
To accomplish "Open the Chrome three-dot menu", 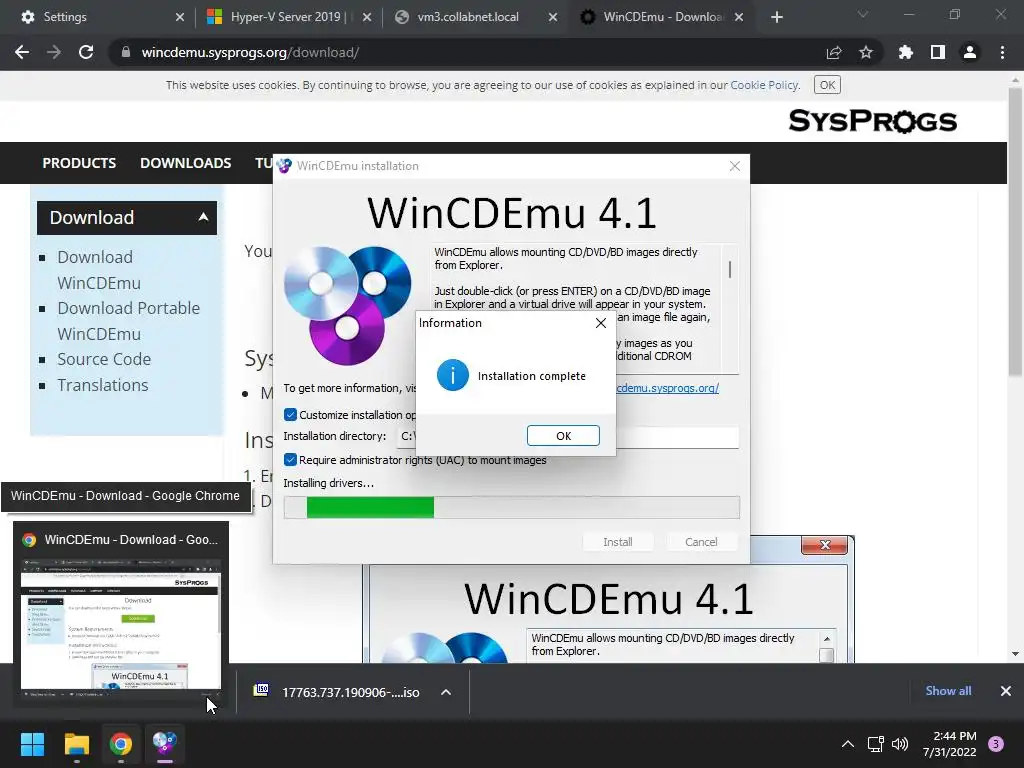I will [x=1002, y=52].
